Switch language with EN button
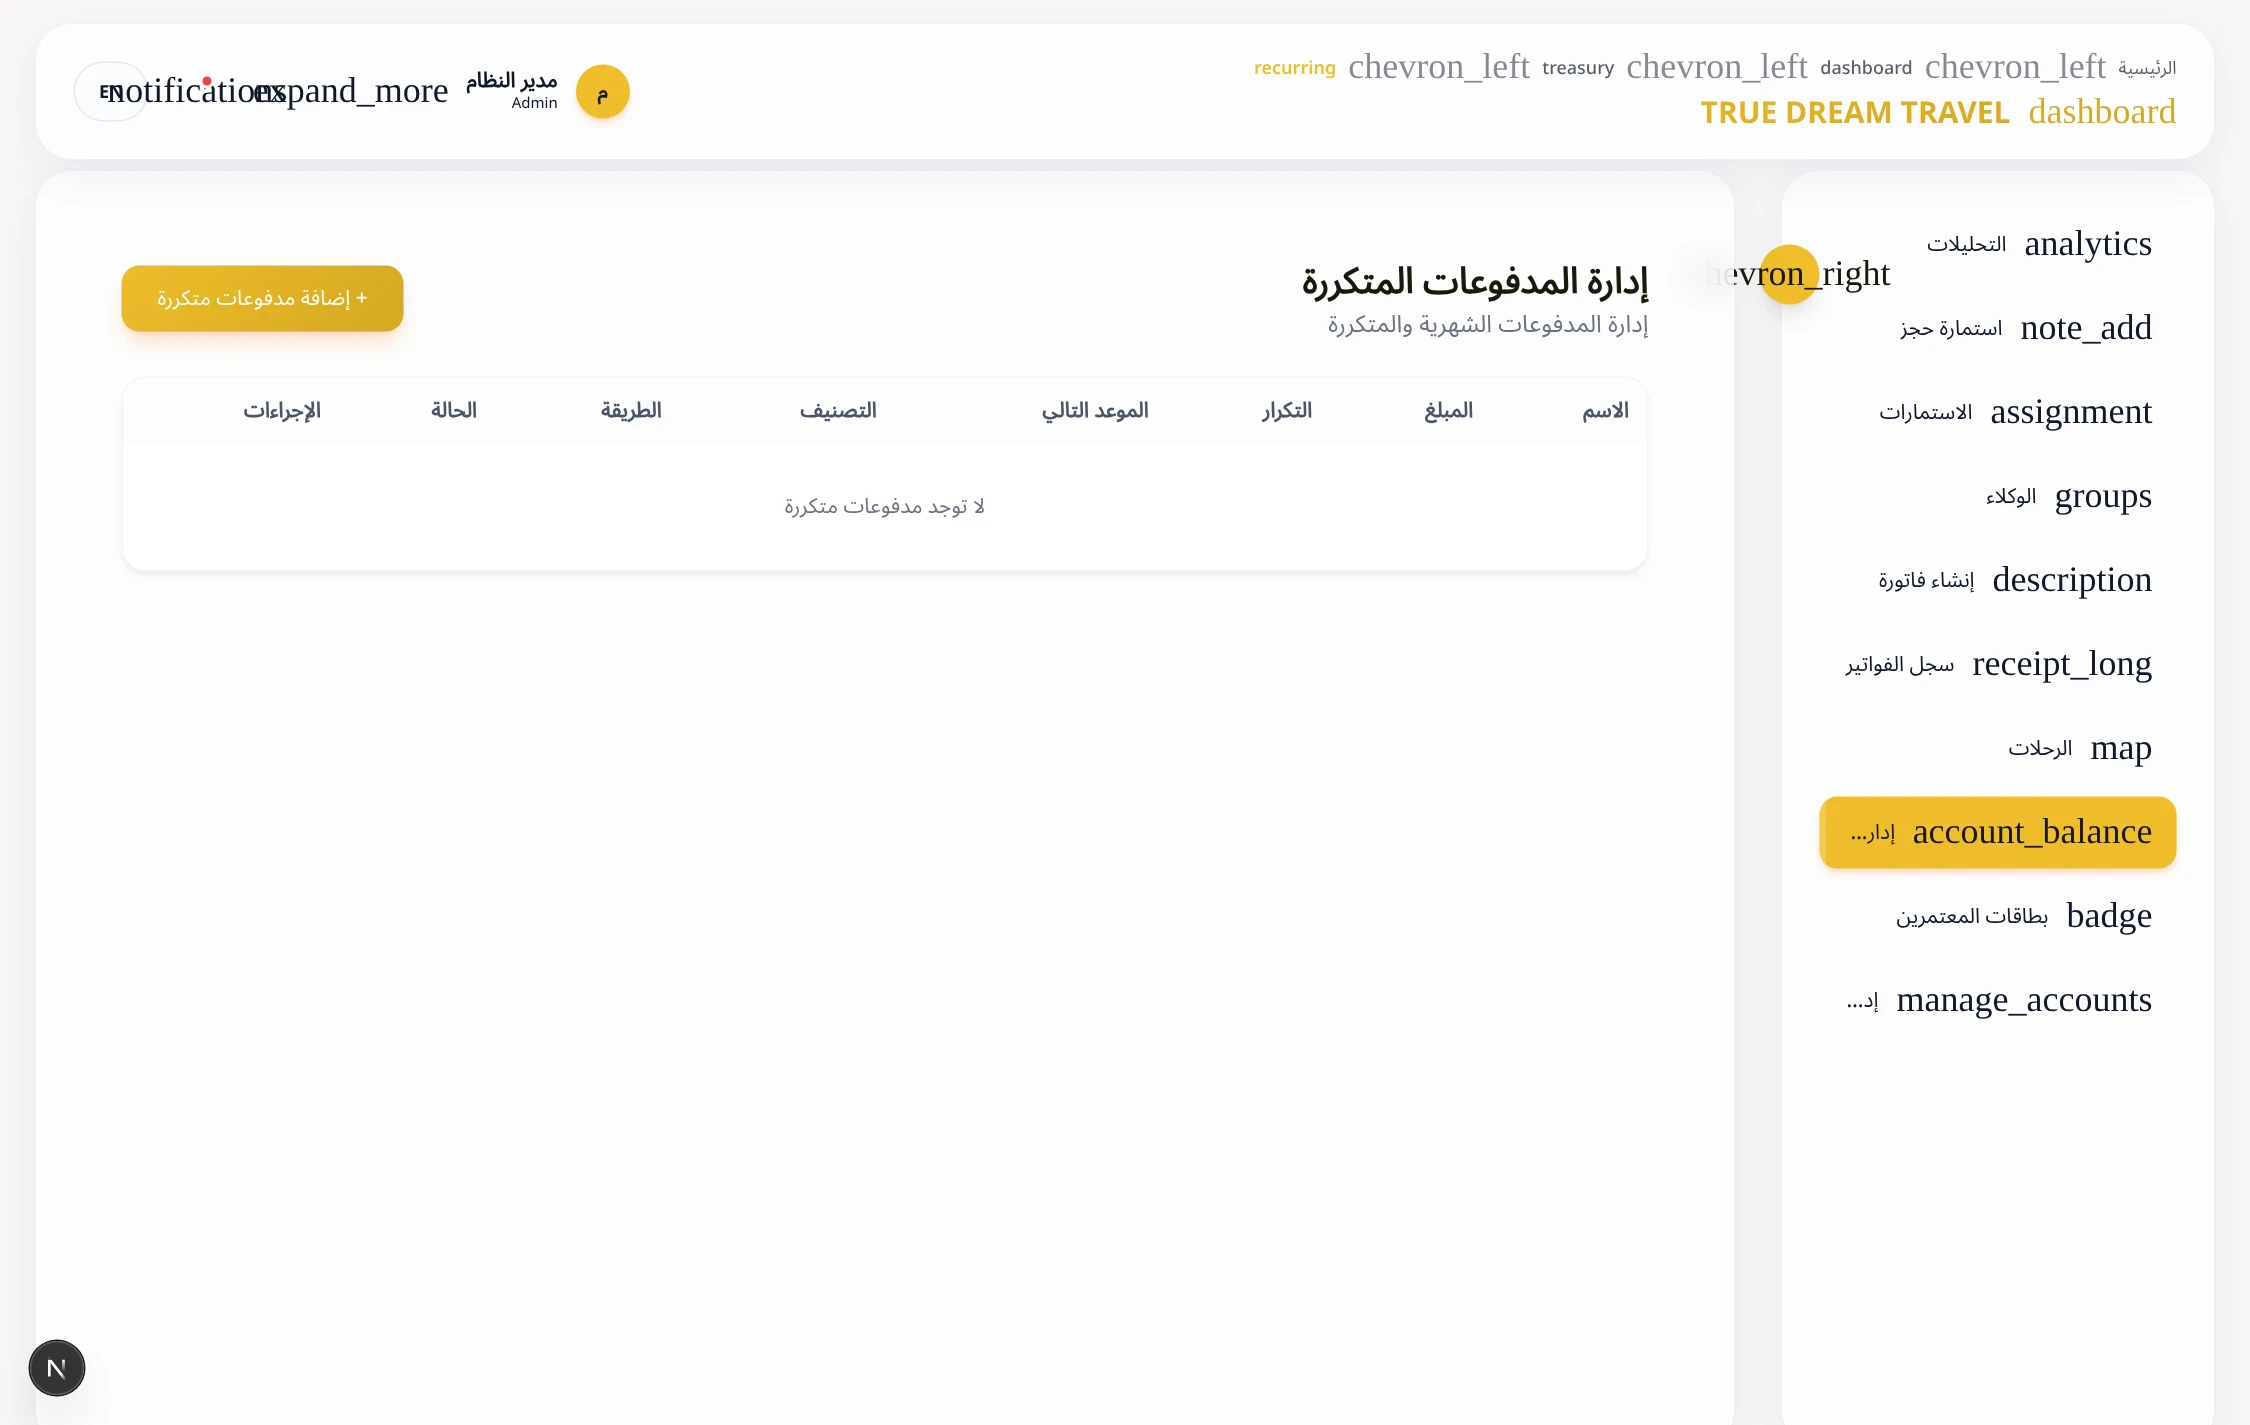The image size is (2250, 1425). click(x=110, y=92)
